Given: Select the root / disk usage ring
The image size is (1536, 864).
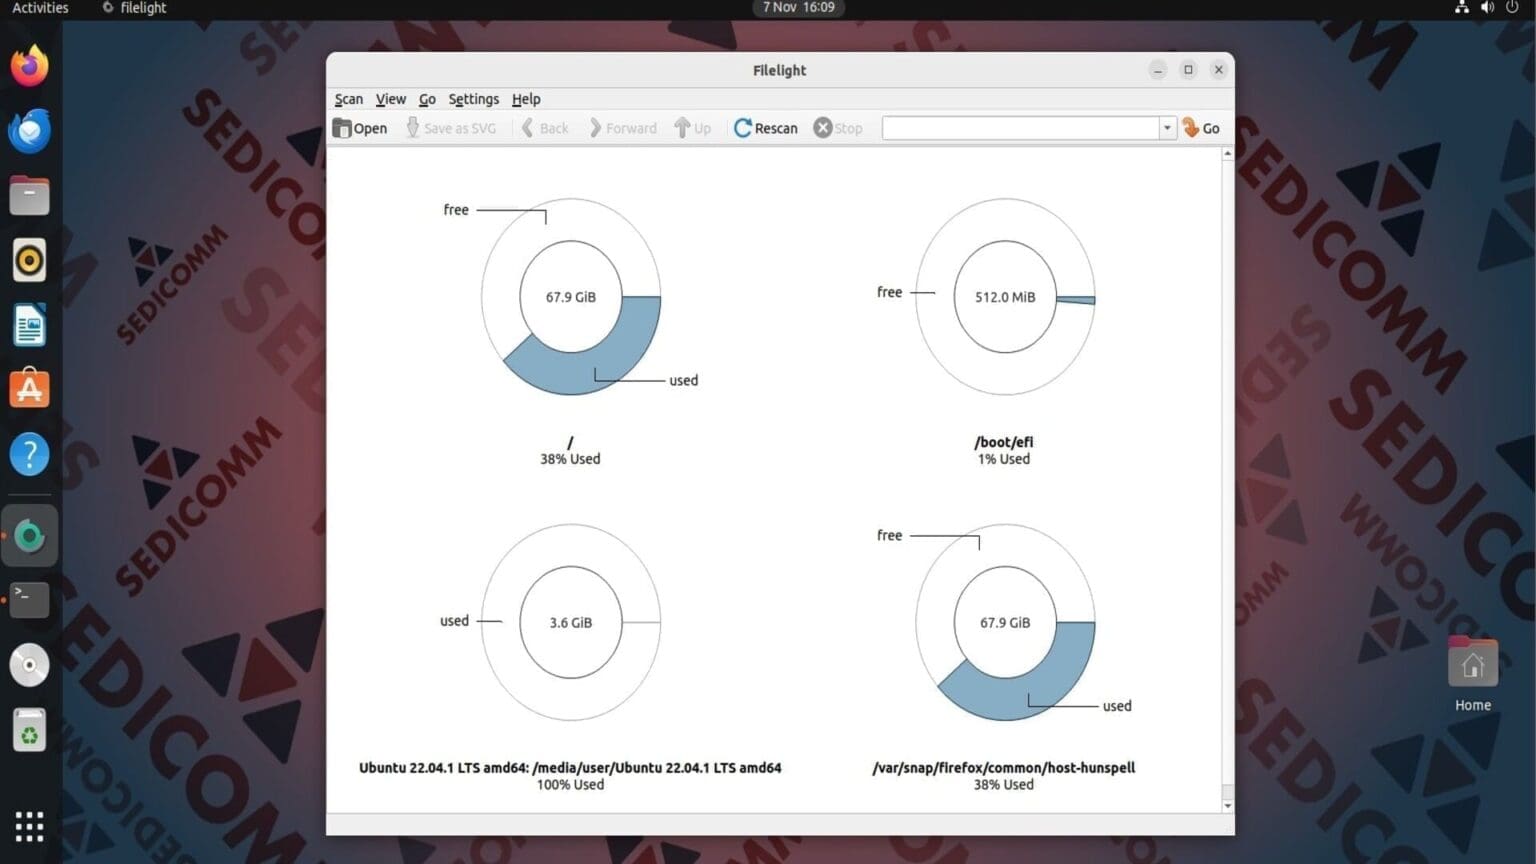Looking at the screenshot, I should (x=571, y=297).
